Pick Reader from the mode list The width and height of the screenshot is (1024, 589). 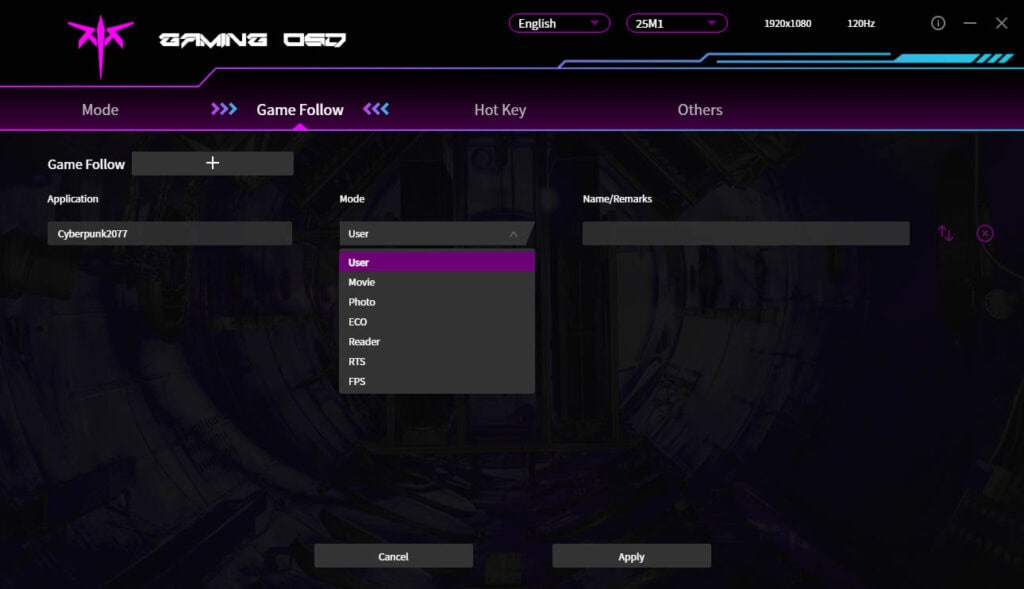point(437,342)
